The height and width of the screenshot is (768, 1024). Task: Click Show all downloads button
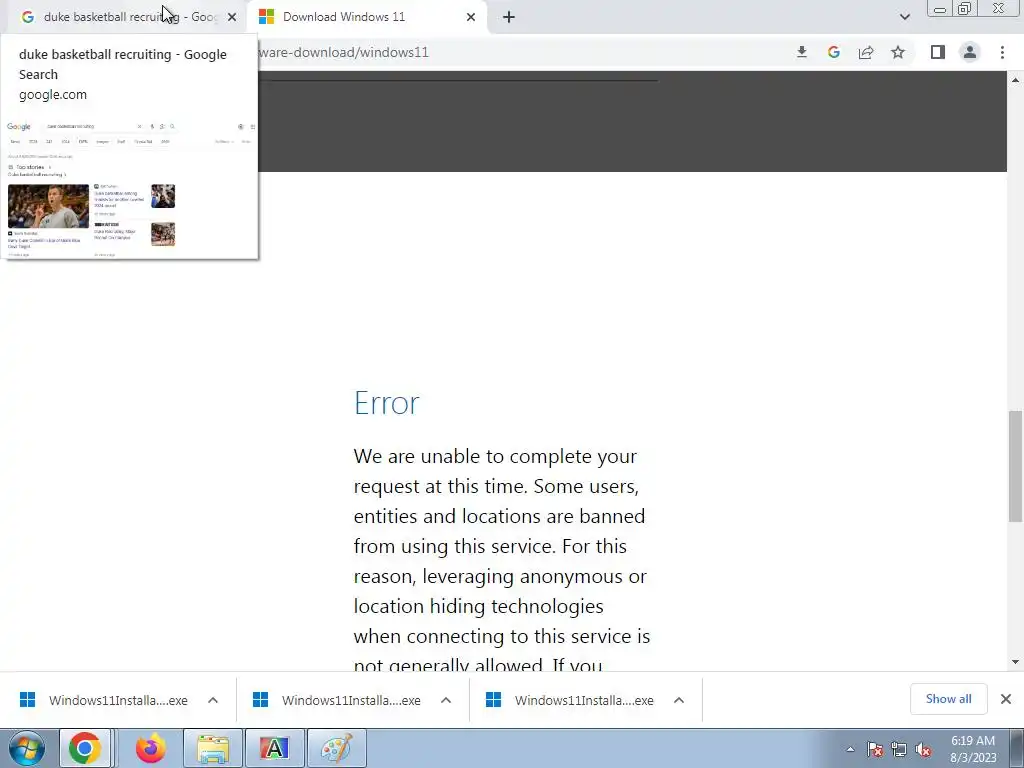click(948, 699)
